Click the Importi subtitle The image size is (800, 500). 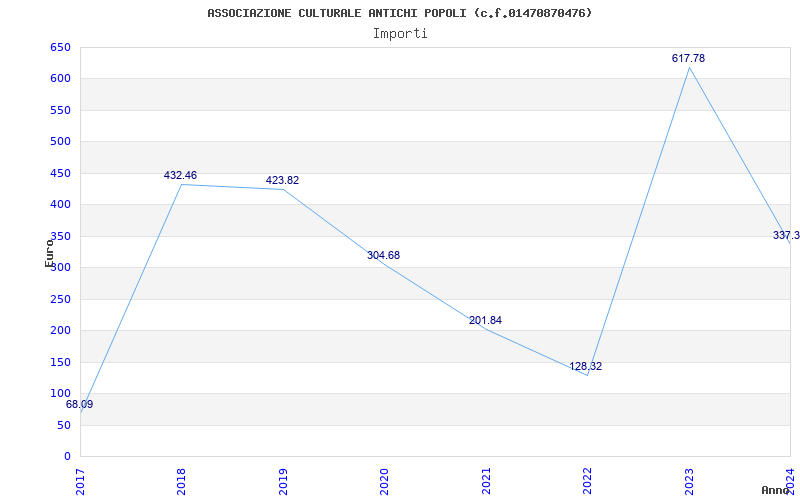[x=400, y=34]
